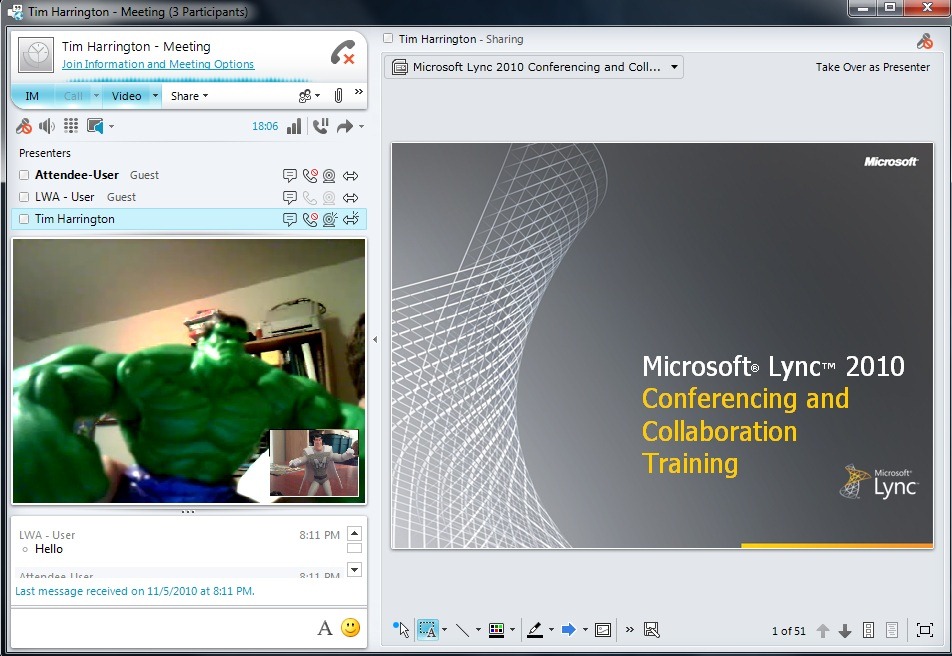Click muted phone icon for Attendee-User

[310, 176]
